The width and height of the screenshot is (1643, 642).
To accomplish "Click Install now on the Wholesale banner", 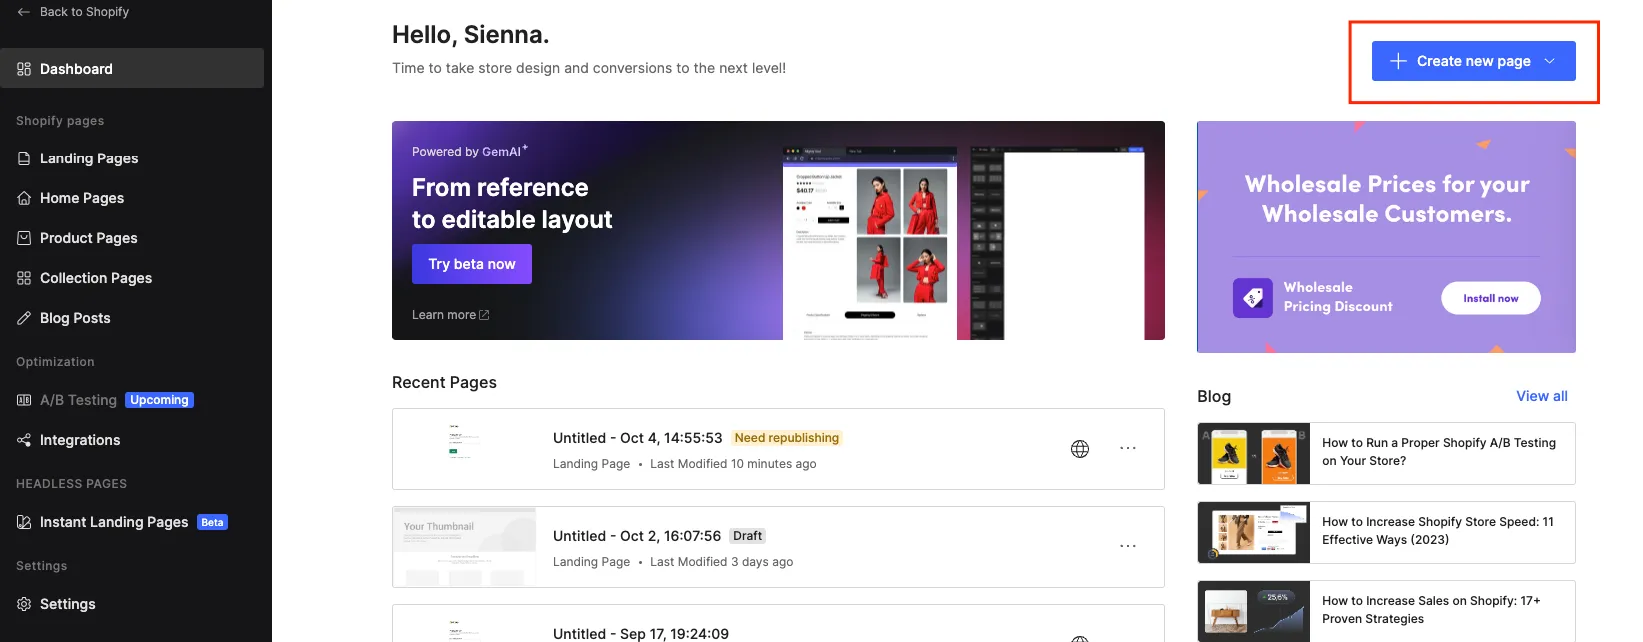I will coord(1490,298).
